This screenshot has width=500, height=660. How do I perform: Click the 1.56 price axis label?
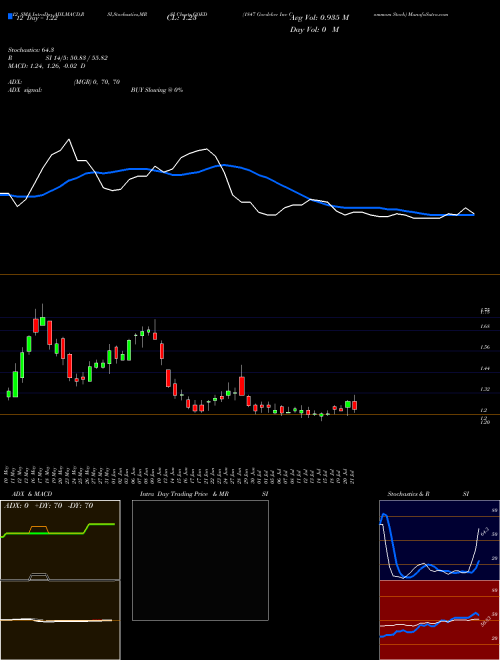(x=484, y=347)
